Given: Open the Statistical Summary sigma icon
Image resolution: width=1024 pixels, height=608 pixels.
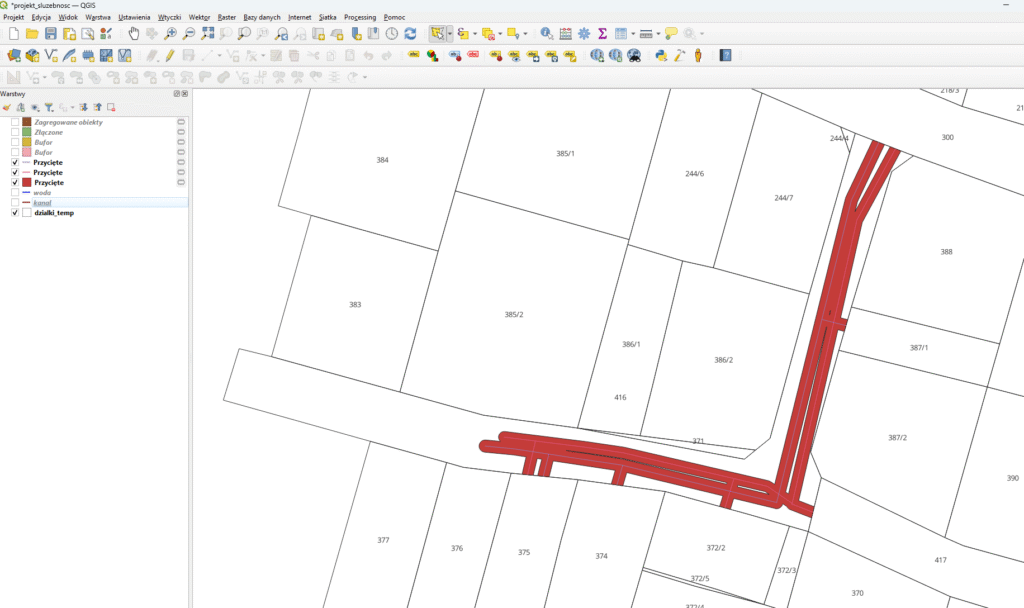Looking at the screenshot, I should coord(602,34).
